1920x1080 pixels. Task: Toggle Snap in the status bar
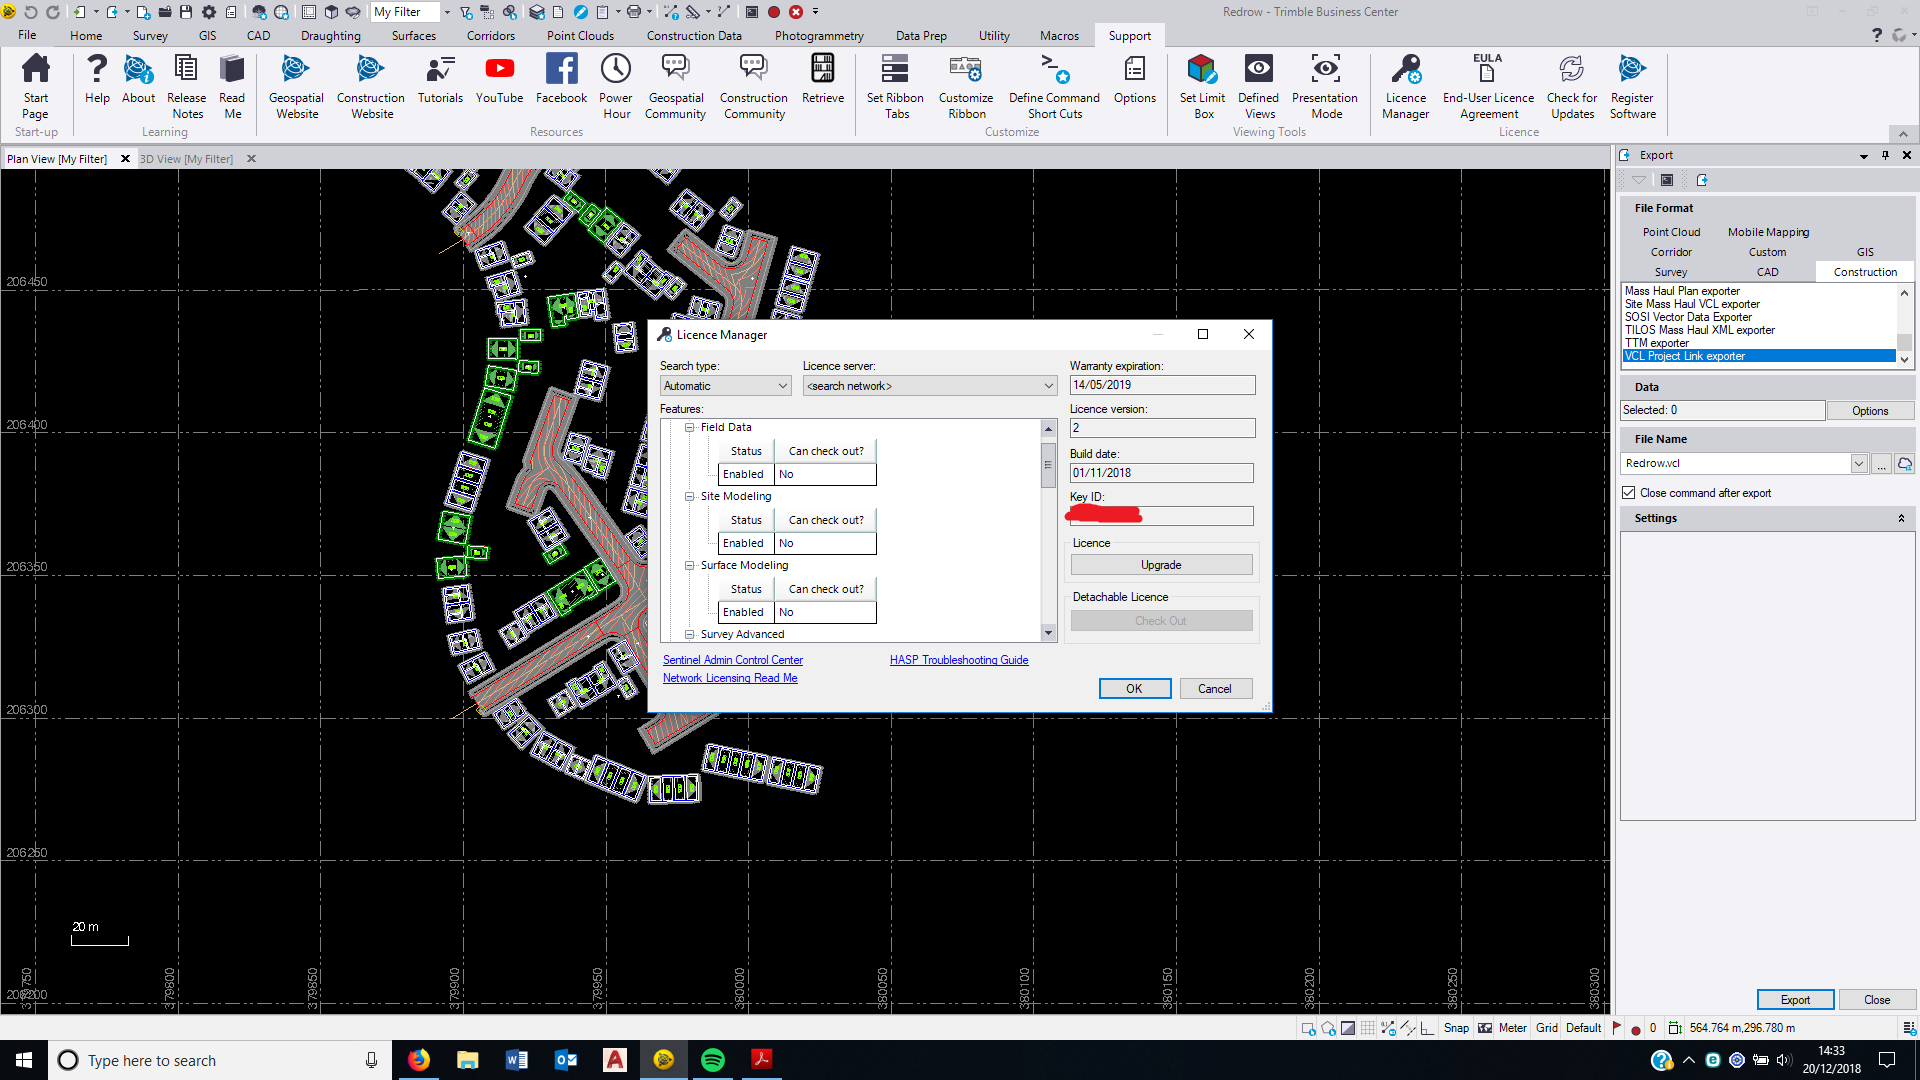[x=1456, y=1027]
